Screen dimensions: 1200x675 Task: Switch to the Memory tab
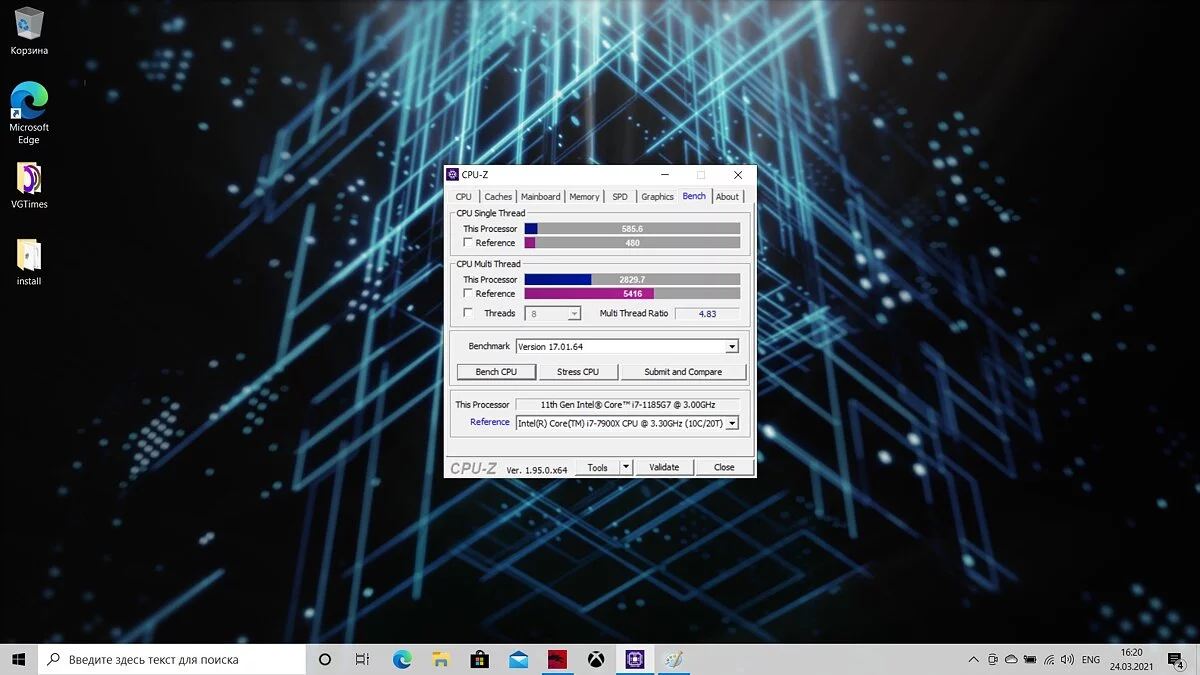(584, 197)
